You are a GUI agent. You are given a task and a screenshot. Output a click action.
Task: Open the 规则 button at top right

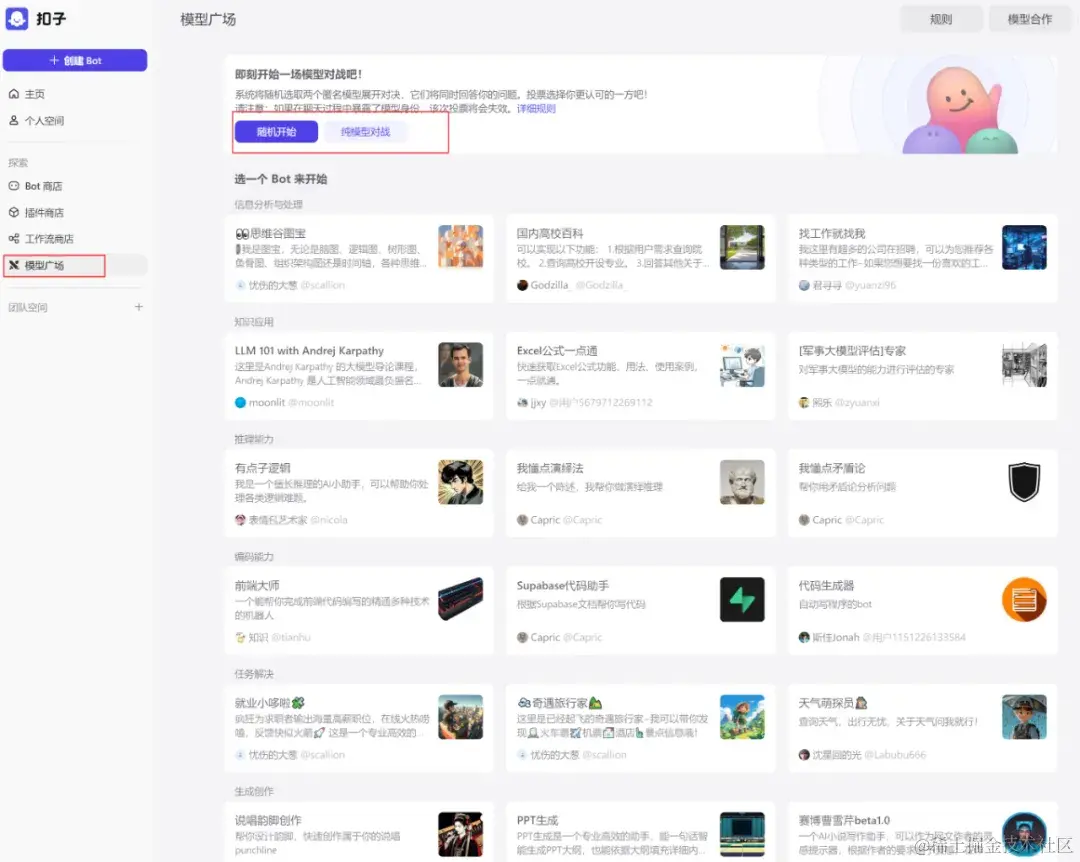pos(940,18)
